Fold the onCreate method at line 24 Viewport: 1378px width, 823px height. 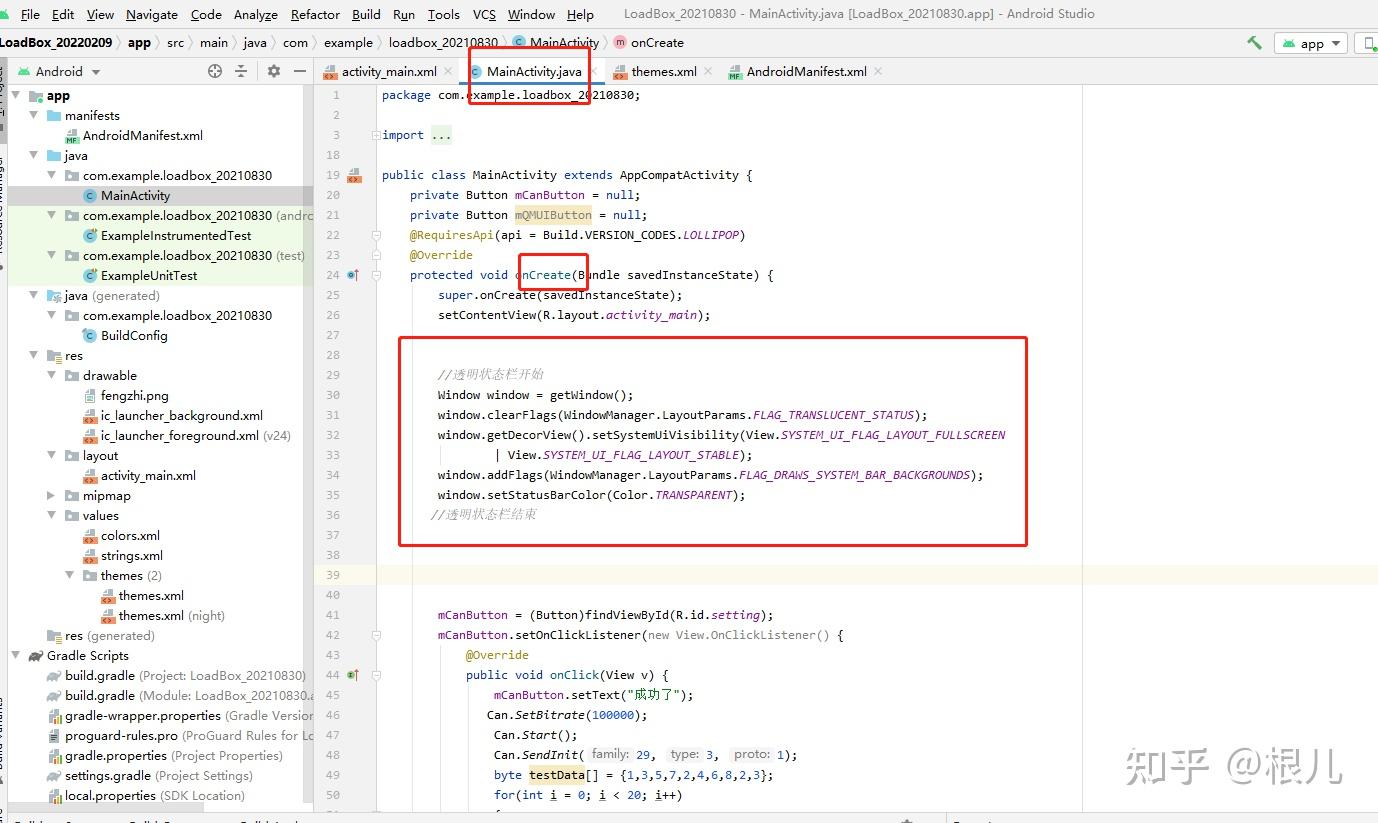point(377,275)
